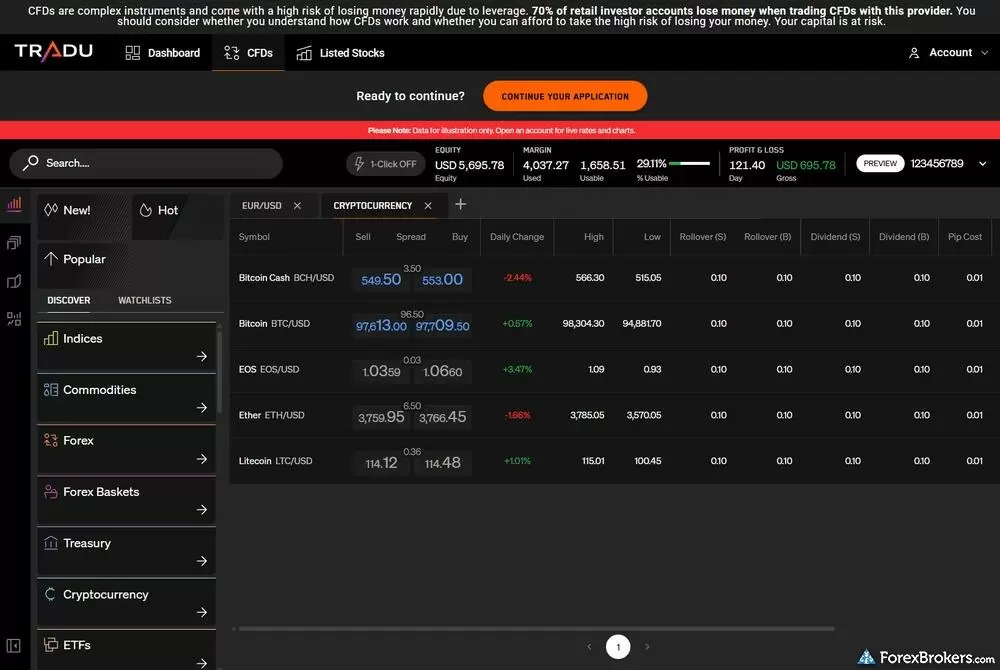Click the Hot flame icon

tap(146, 210)
